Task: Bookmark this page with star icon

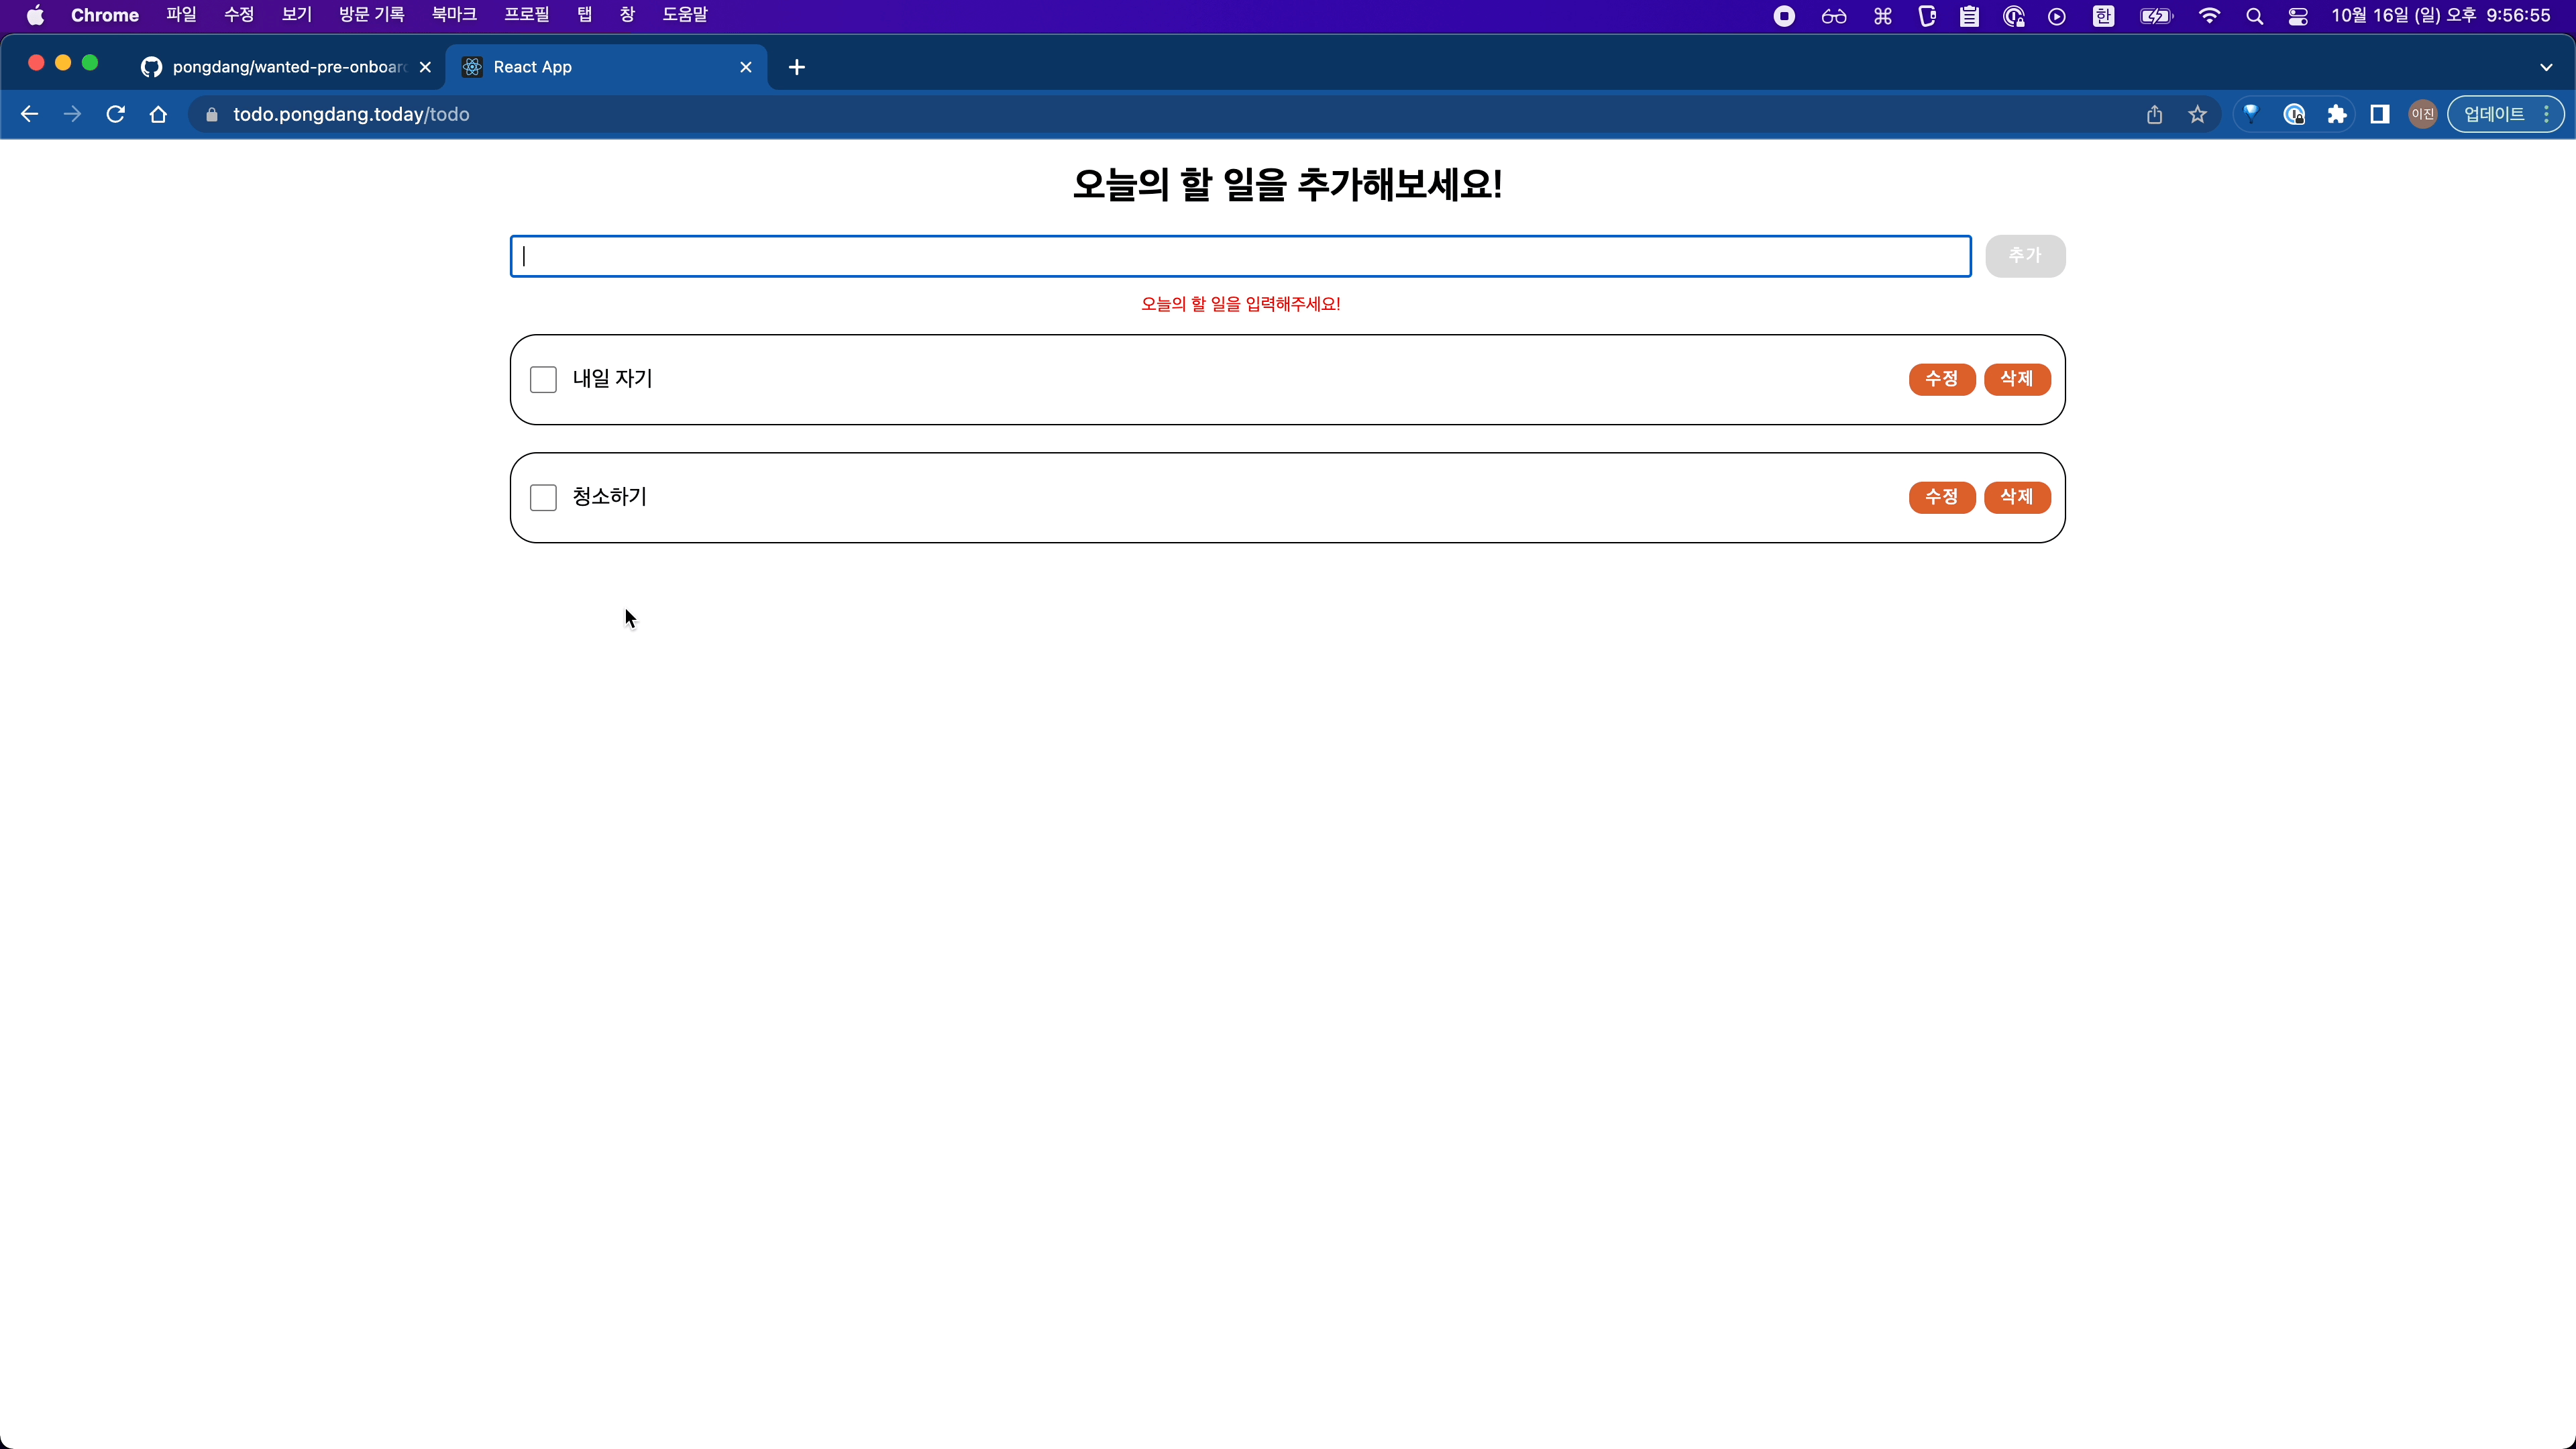Action: pyautogui.click(x=2197, y=114)
